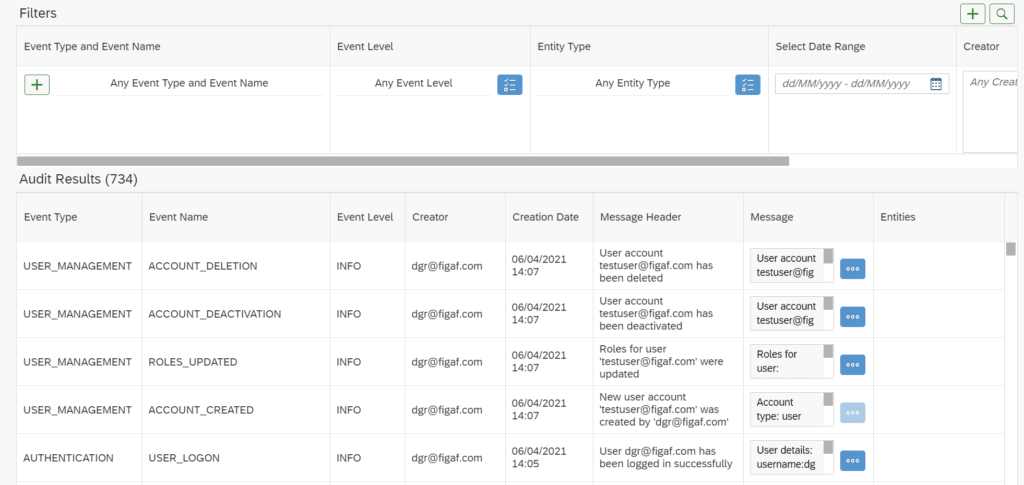
Task: Open the Entity Type selection list icon
Action: point(748,84)
